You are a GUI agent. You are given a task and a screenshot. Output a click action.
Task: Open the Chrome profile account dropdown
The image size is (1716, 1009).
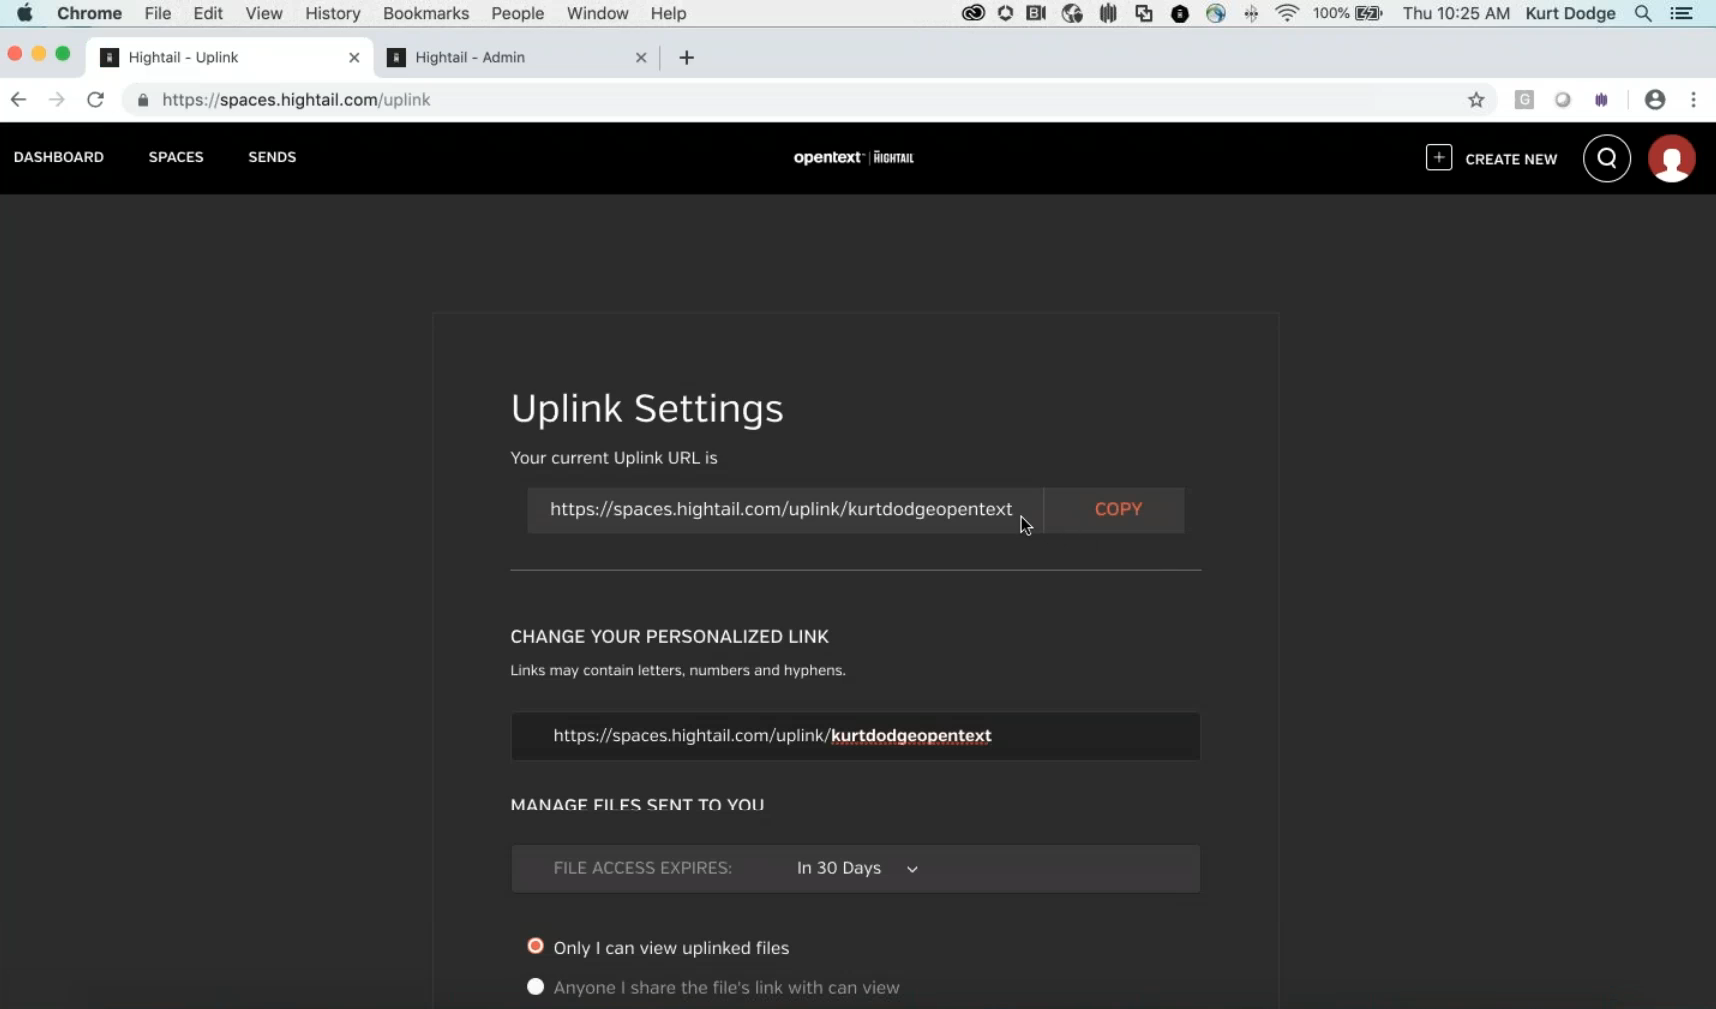(x=1655, y=100)
